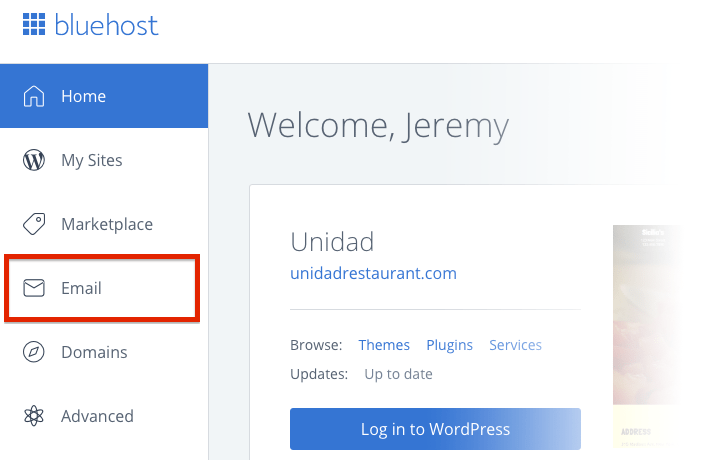Select the compass Domains icon
The image size is (709, 460).
[34, 352]
